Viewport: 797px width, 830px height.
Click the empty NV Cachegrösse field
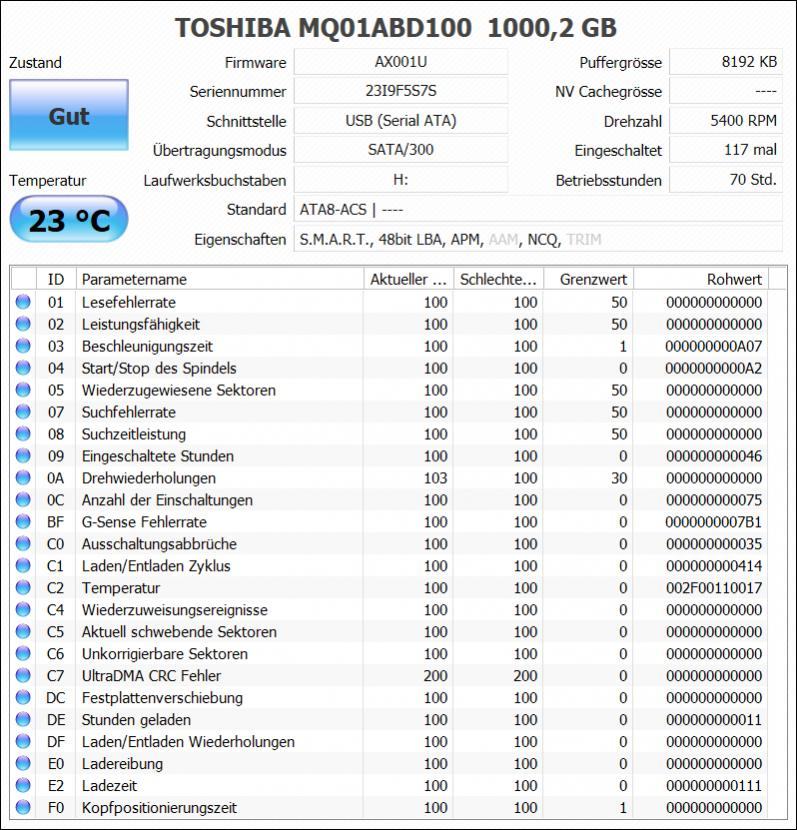(726, 91)
